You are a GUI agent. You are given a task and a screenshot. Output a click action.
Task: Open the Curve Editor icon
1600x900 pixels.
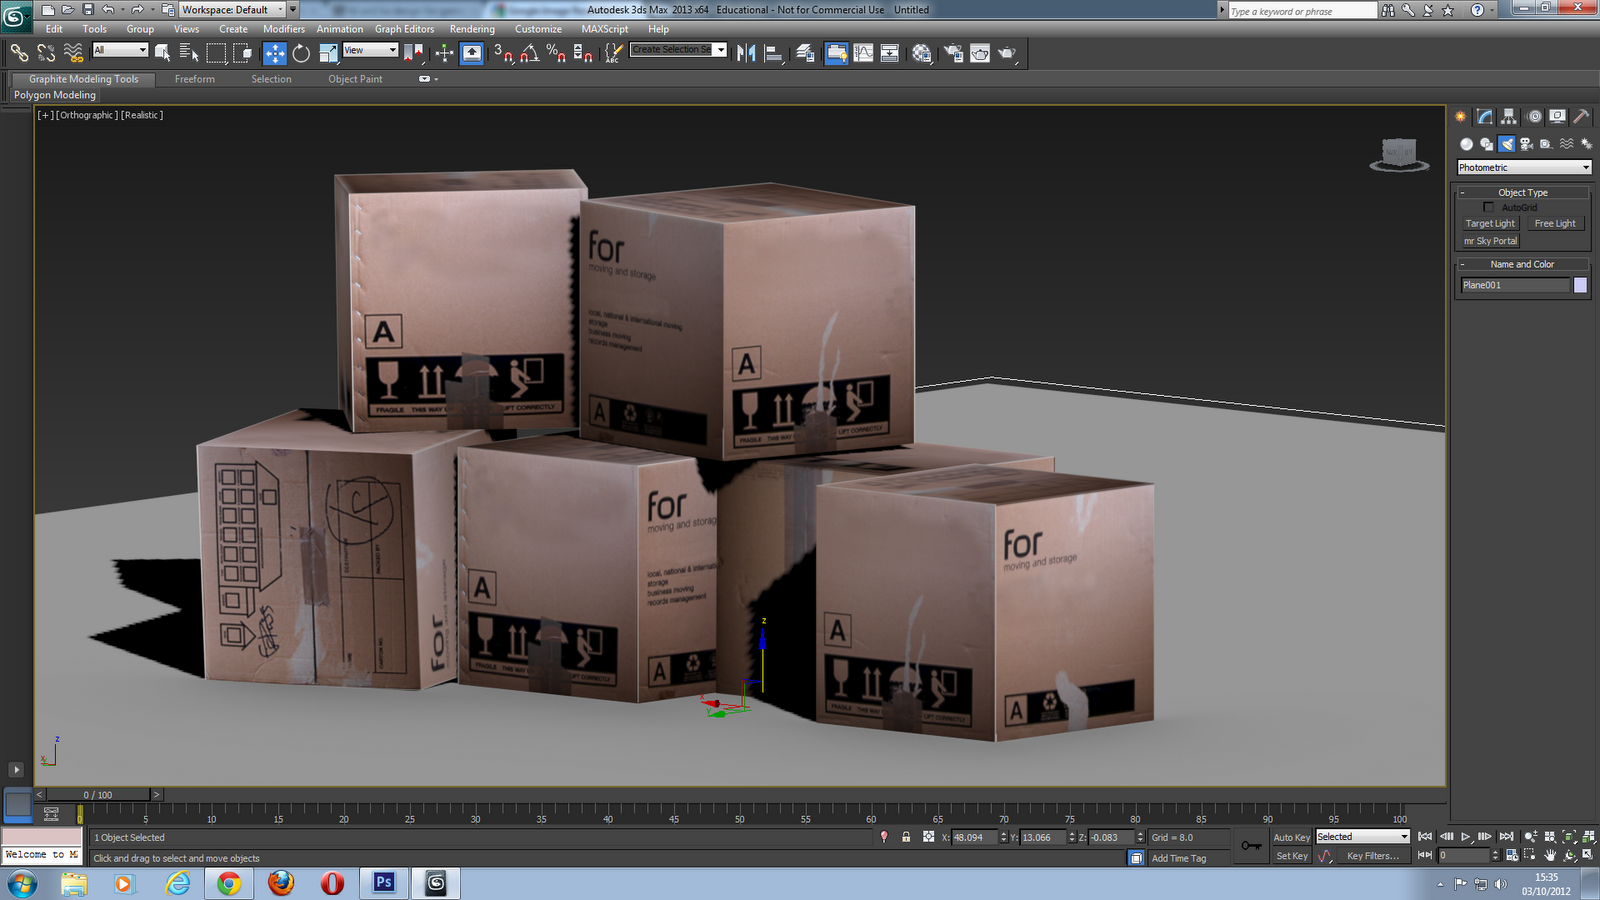tap(863, 52)
